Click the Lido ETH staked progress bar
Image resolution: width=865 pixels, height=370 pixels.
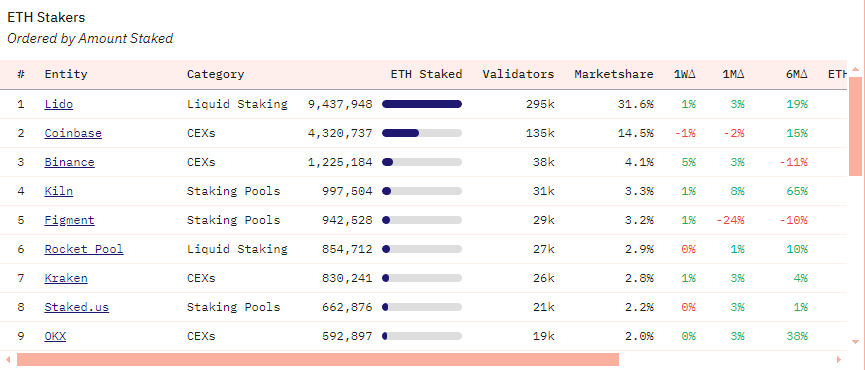tap(422, 104)
